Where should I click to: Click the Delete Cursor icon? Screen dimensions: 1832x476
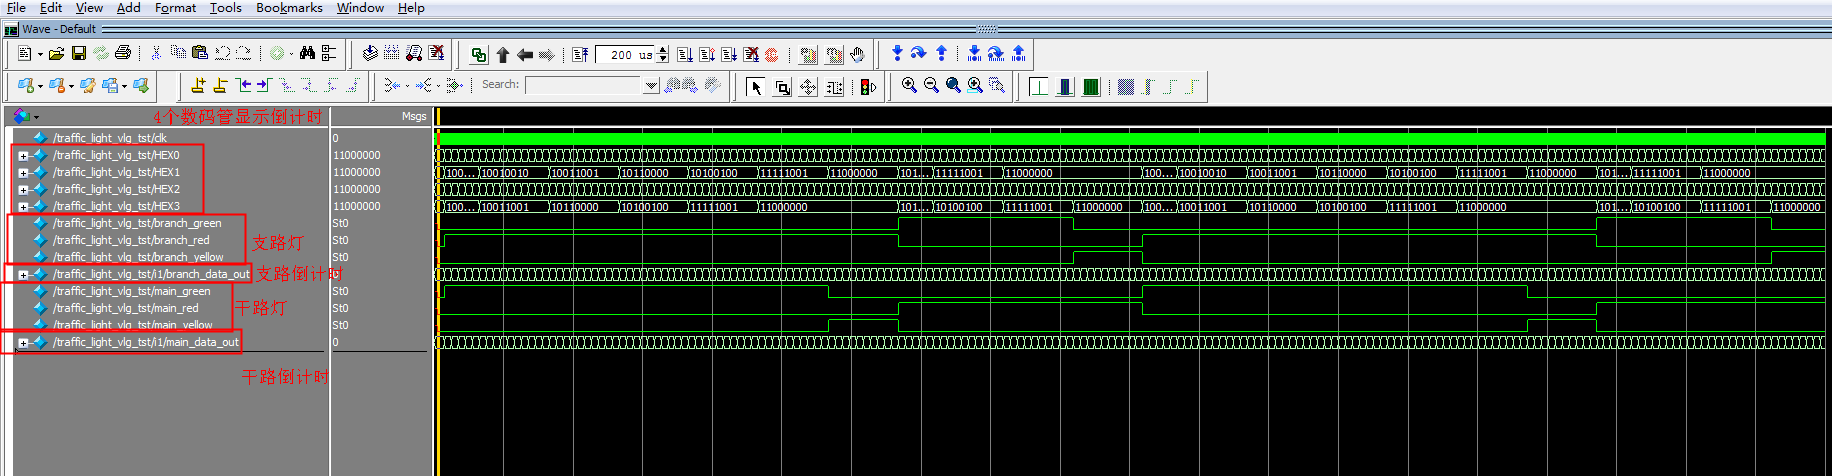[x=220, y=86]
